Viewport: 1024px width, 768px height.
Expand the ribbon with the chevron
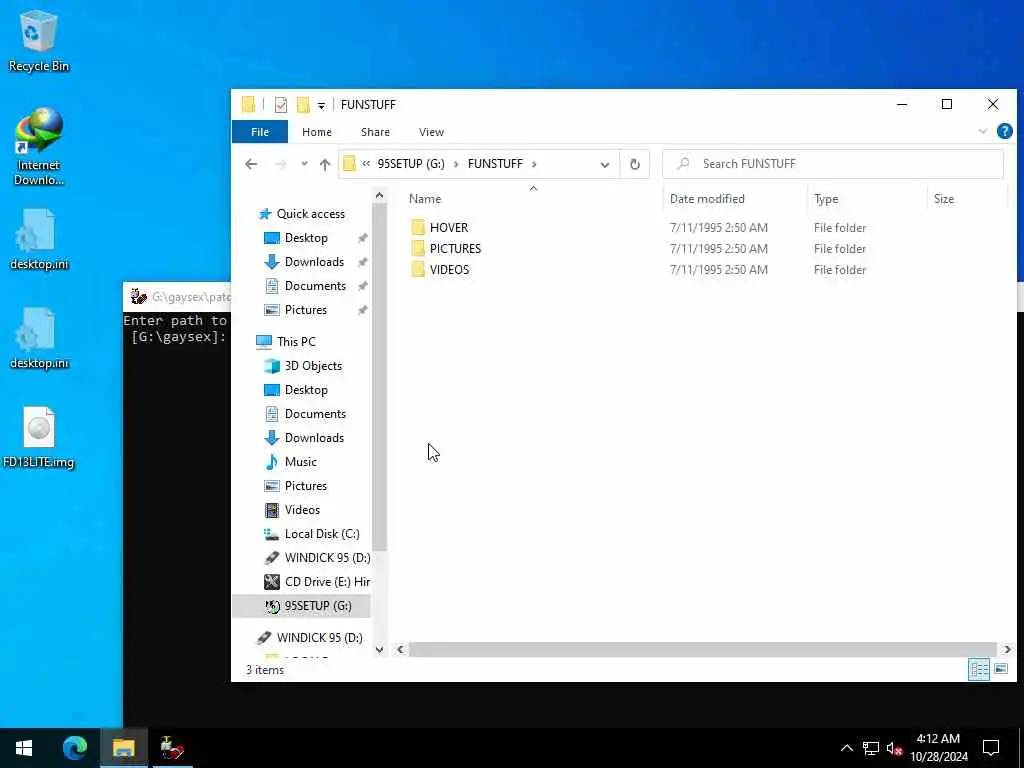pyautogui.click(x=983, y=131)
